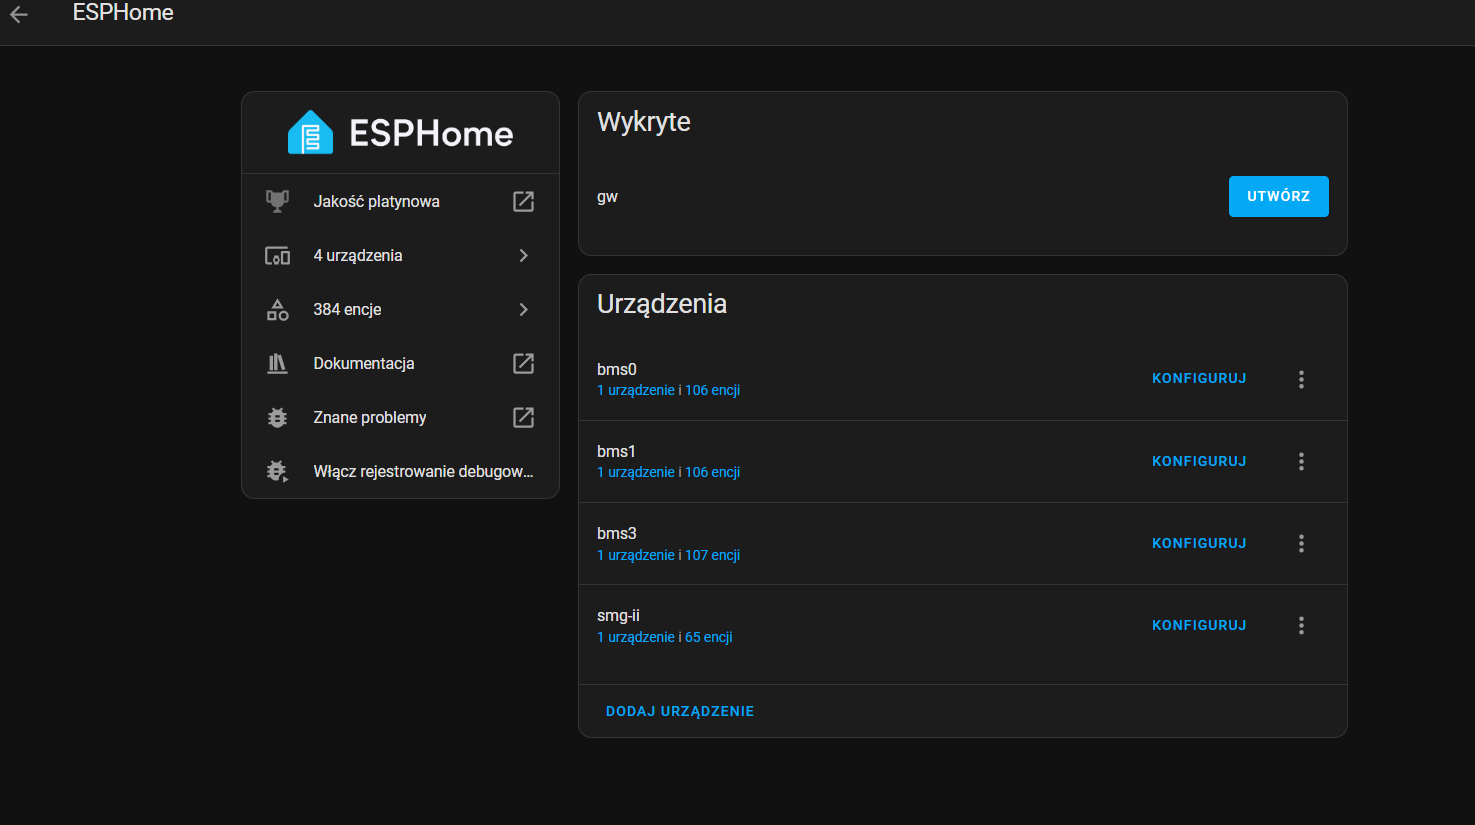The image size is (1475, 825).
Task: Click the 'bms3' device name
Action: click(617, 533)
